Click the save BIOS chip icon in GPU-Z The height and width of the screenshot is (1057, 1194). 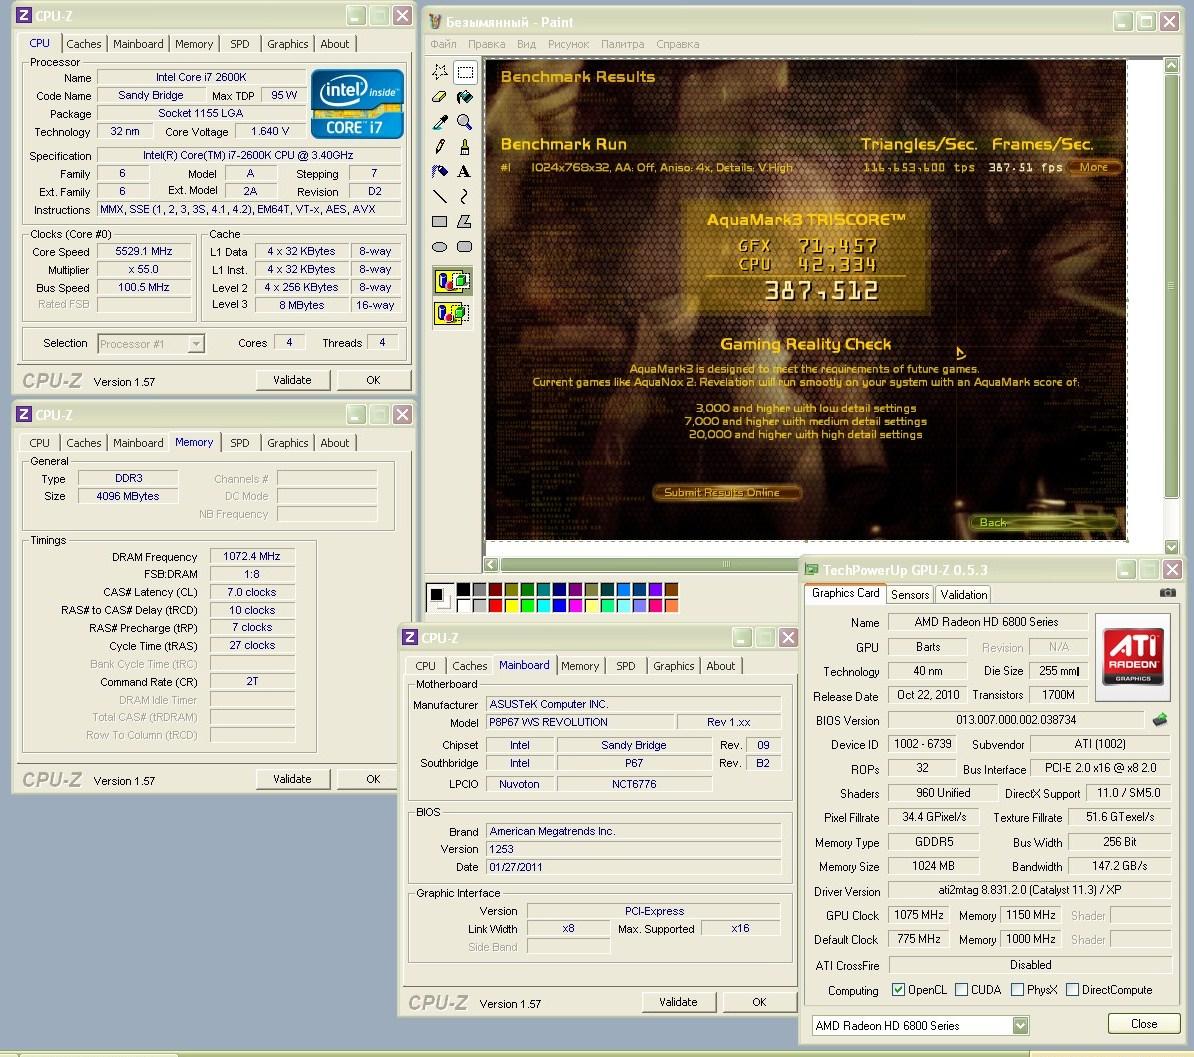(1160, 720)
